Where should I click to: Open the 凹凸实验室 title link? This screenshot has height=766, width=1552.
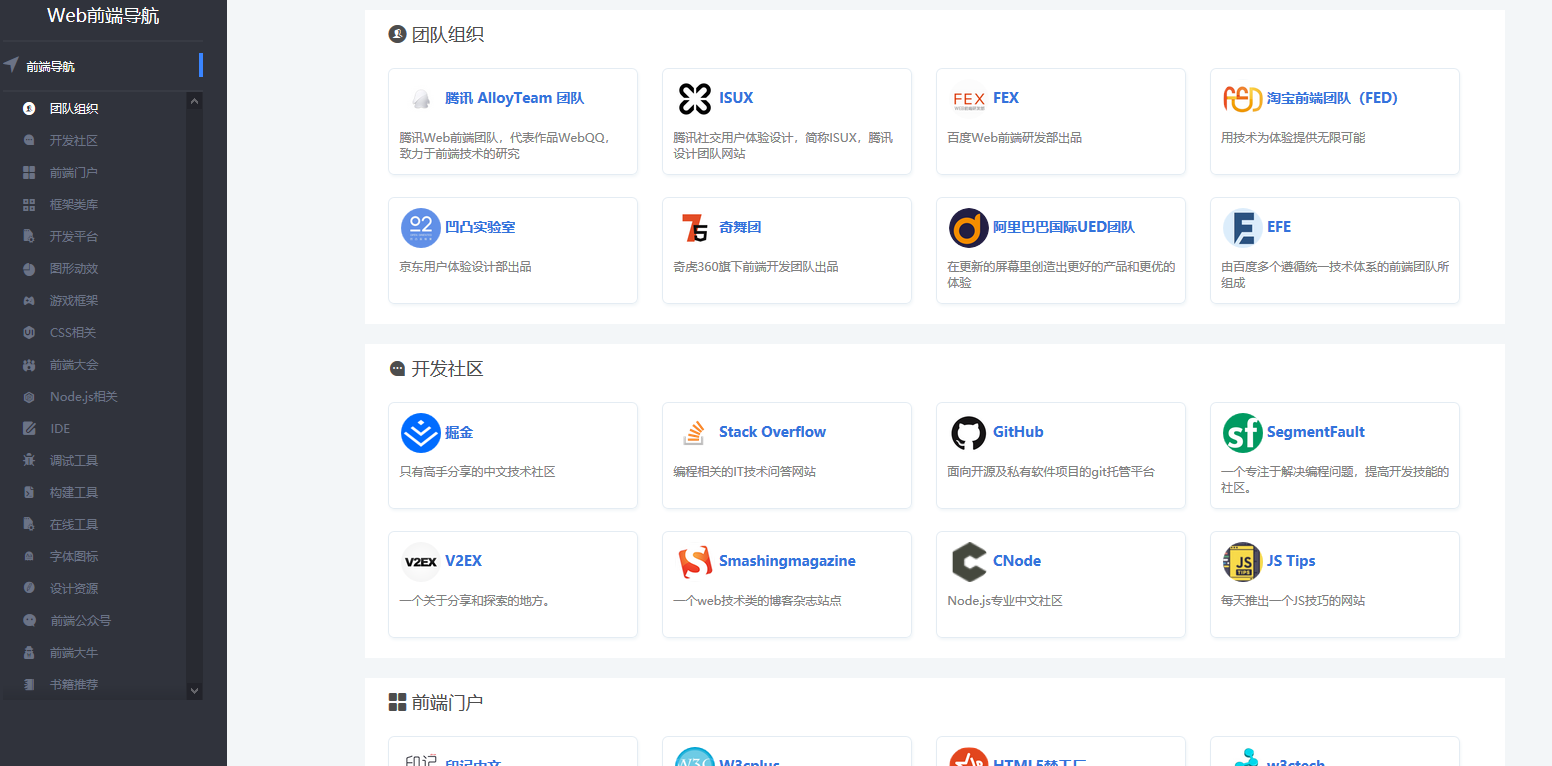click(480, 227)
